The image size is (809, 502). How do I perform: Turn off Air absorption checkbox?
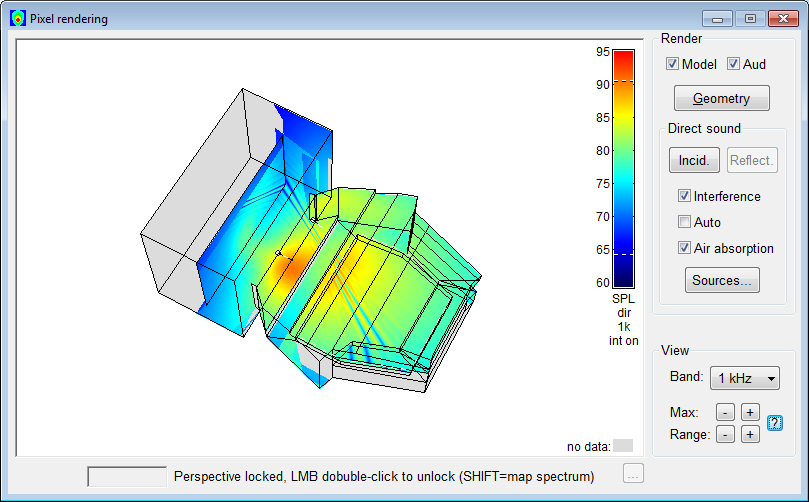coord(685,248)
